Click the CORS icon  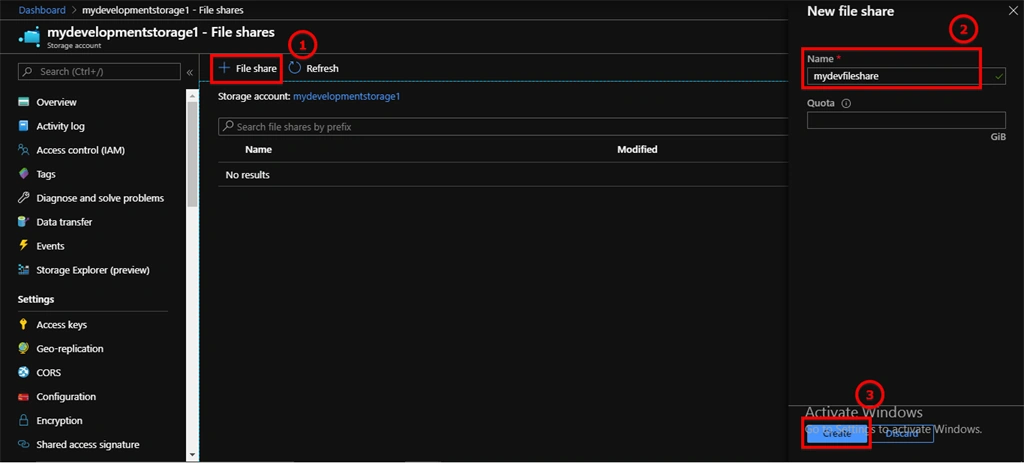24,373
